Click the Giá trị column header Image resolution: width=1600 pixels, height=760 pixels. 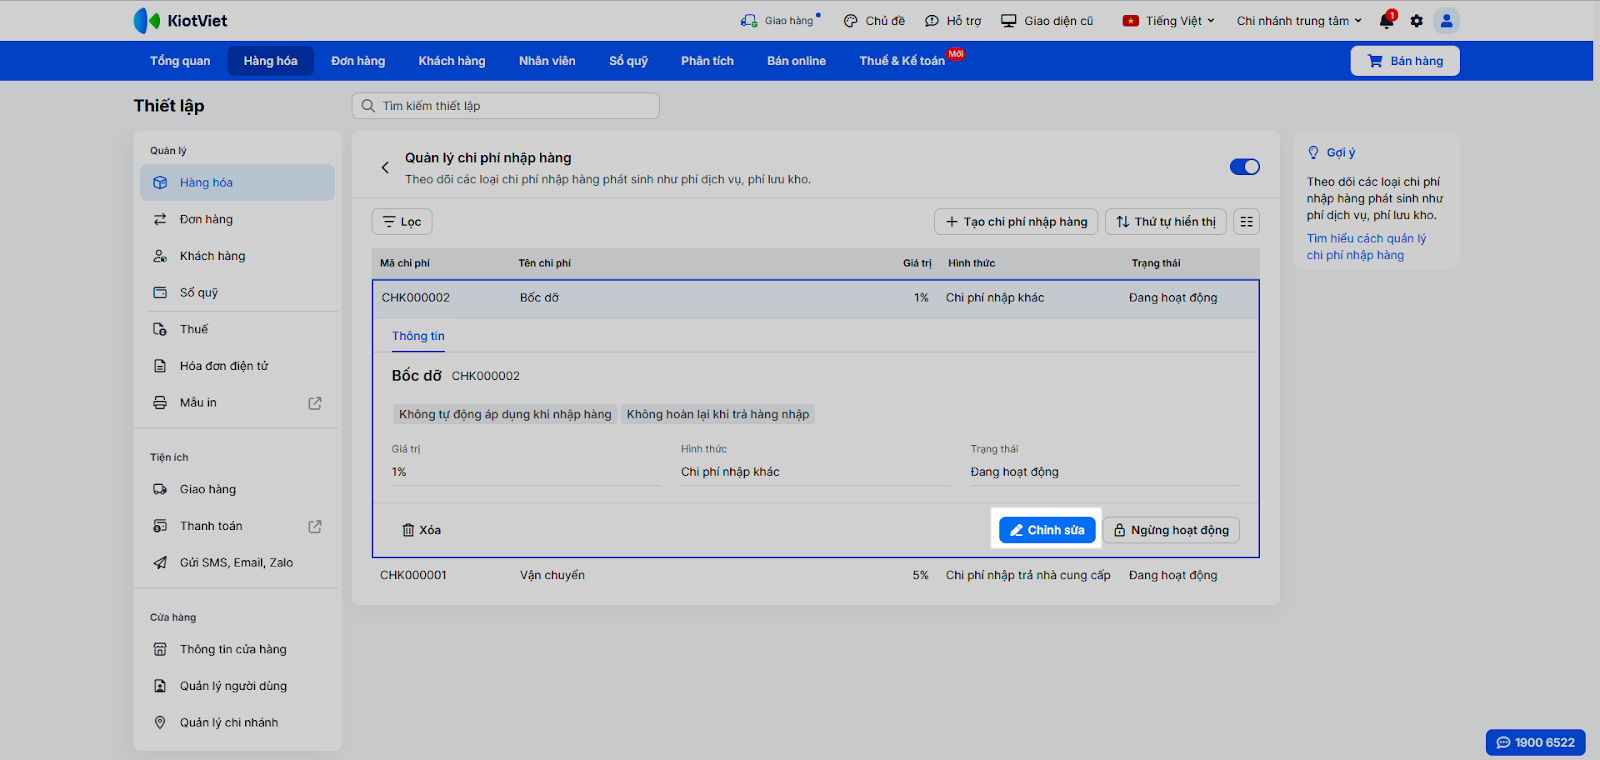click(x=917, y=263)
